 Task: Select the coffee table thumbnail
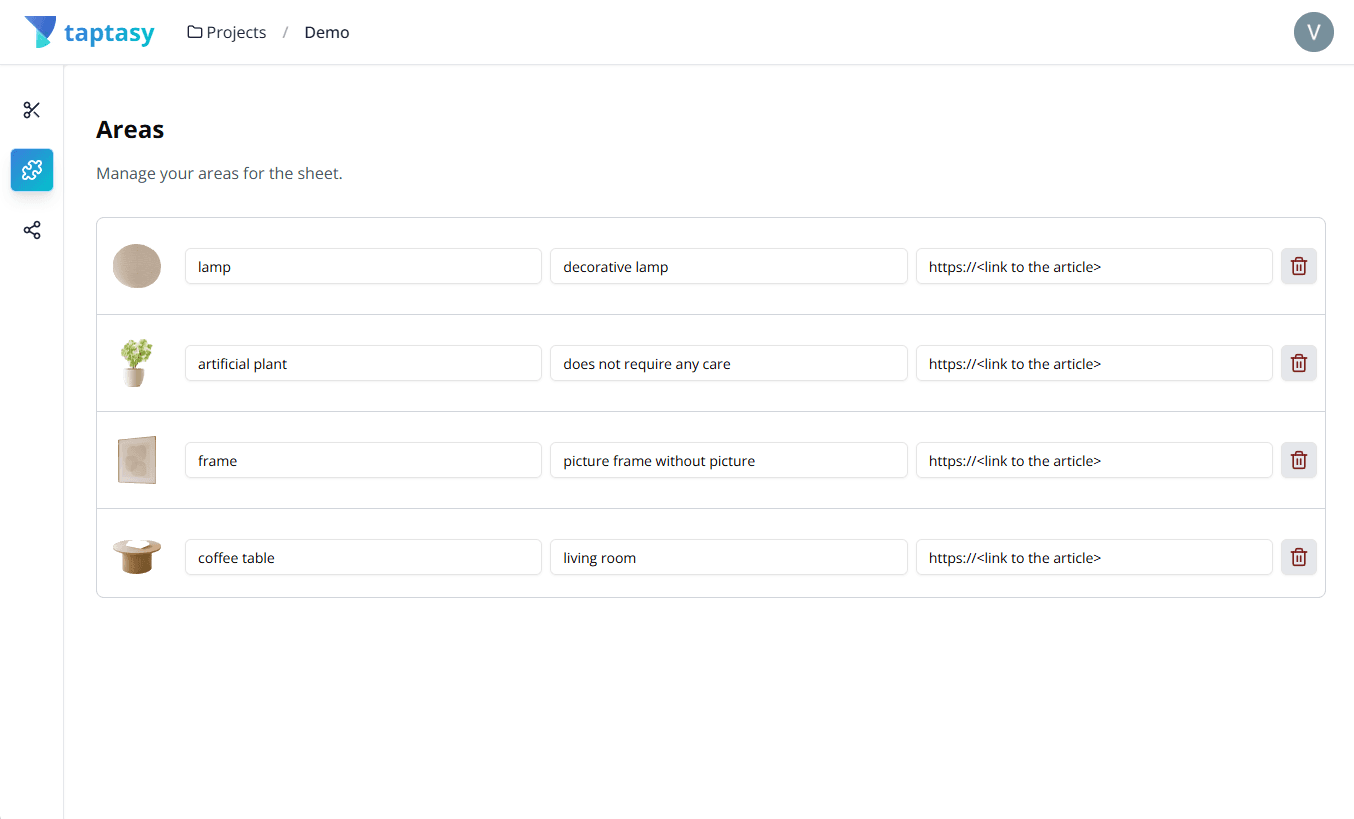pyautogui.click(x=136, y=557)
